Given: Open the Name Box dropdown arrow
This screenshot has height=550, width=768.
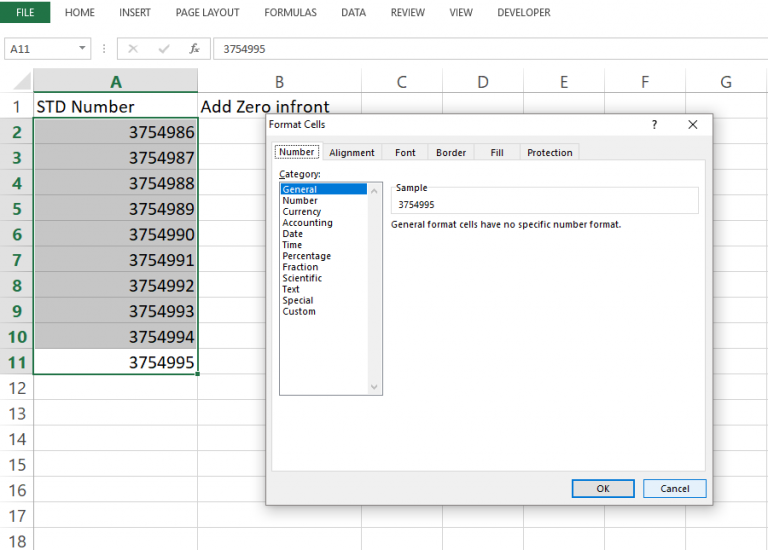Looking at the screenshot, I should (x=82, y=48).
